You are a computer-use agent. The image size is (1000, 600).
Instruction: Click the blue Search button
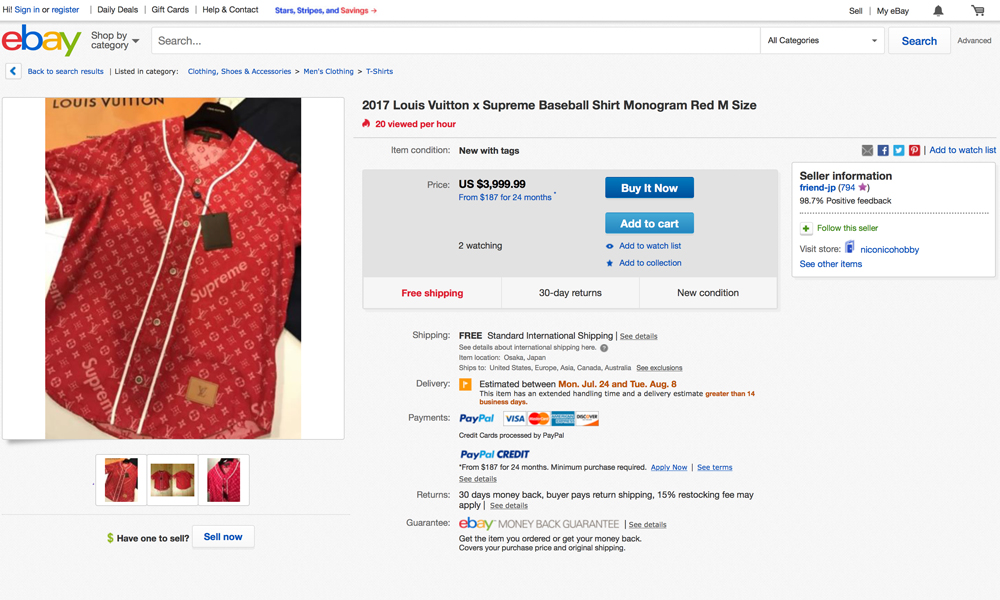(x=919, y=41)
